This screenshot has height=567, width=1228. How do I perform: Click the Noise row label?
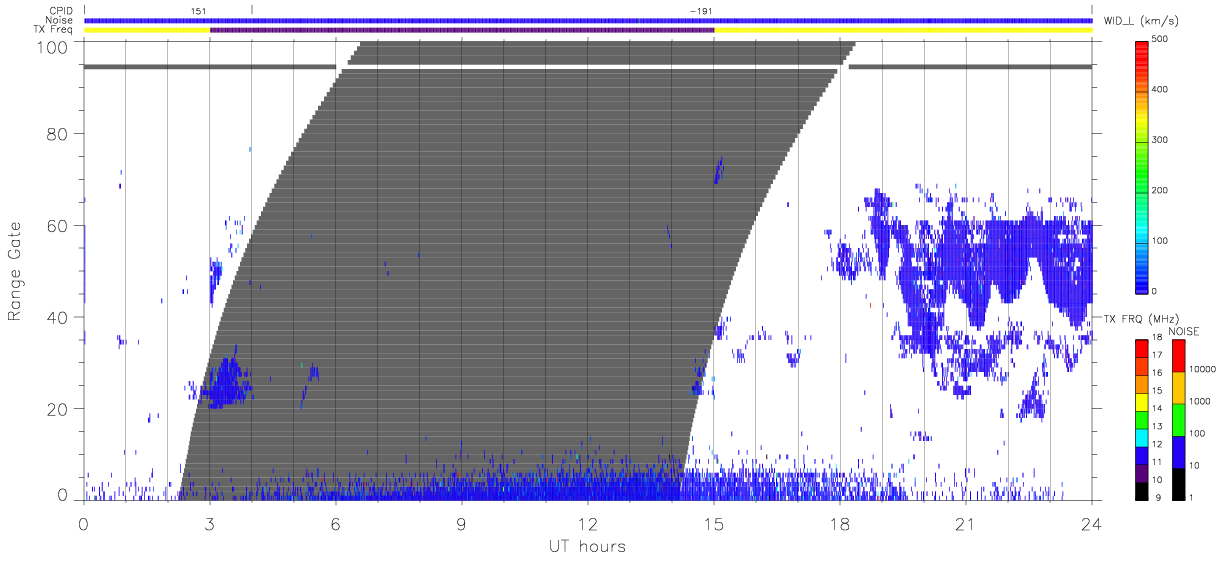(59, 20)
